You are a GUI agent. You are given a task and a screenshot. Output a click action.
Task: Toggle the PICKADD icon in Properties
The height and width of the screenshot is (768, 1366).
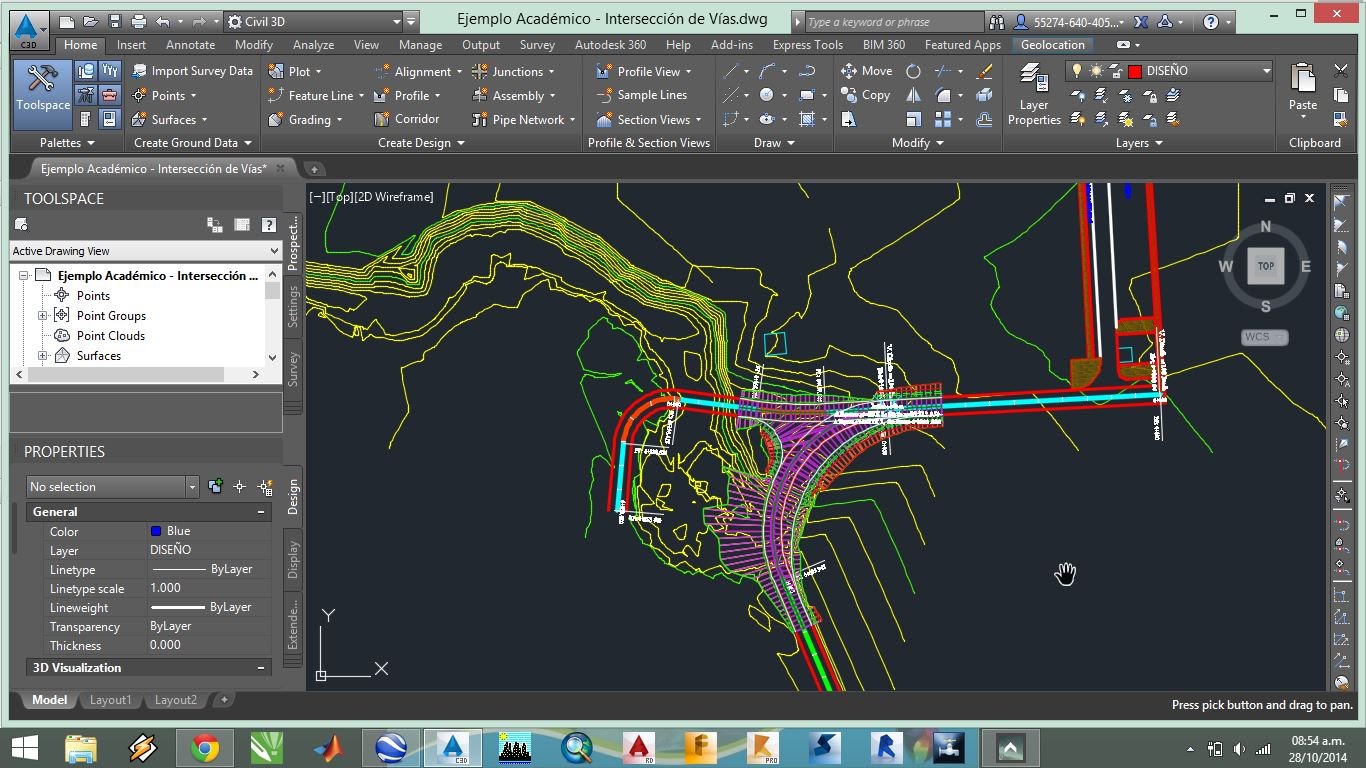click(x=215, y=487)
